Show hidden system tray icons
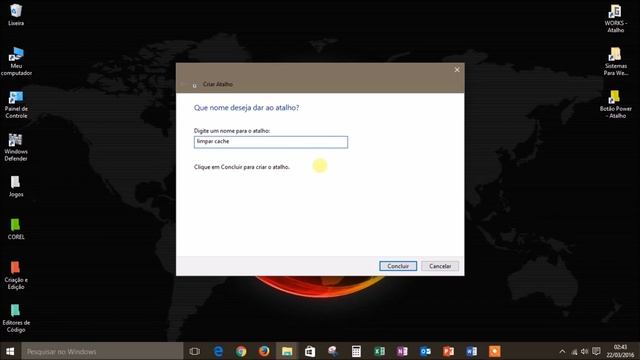The width and height of the screenshot is (640, 360). pyautogui.click(x=562, y=351)
